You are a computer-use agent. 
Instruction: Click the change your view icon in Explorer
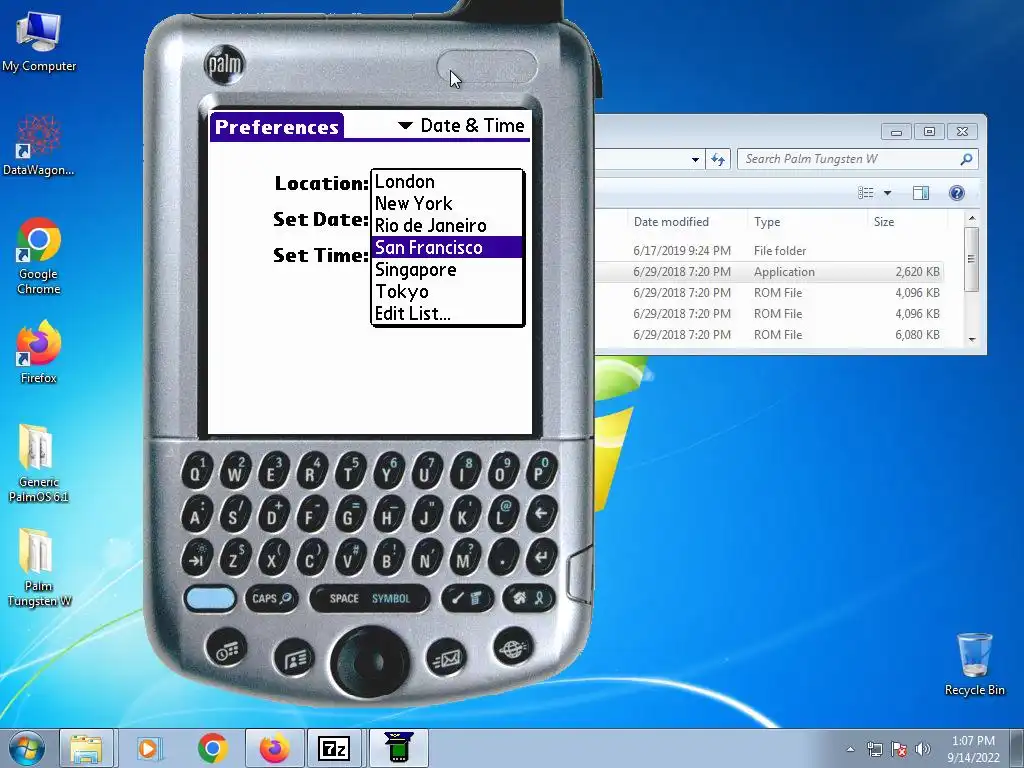866,193
